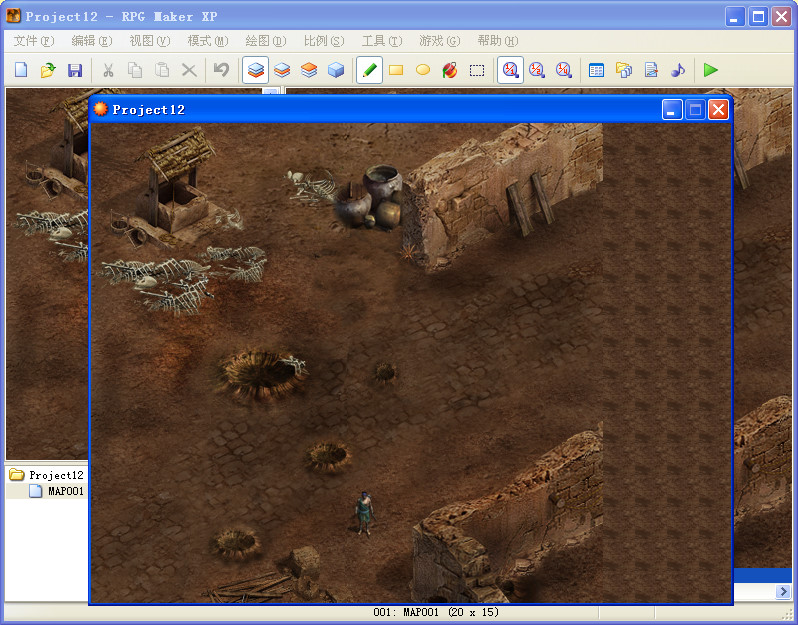This screenshot has width=798, height=625.
Task: Click the Undo arrow icon
Action: pos(221,70)
